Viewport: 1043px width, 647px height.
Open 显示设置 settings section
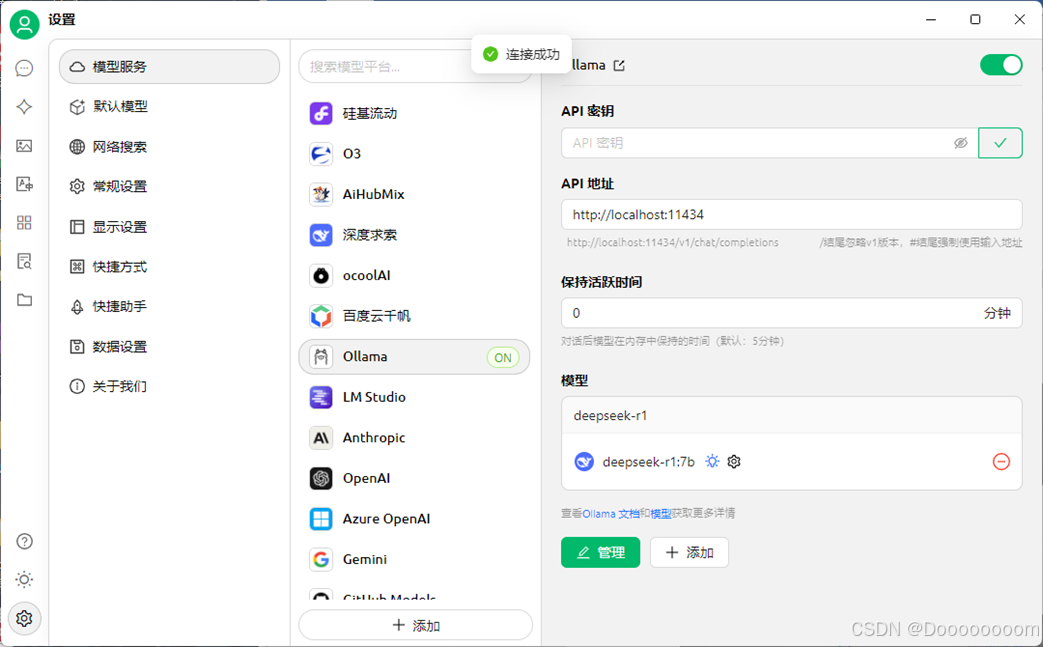pyautogui.click(x=170, y=227)
